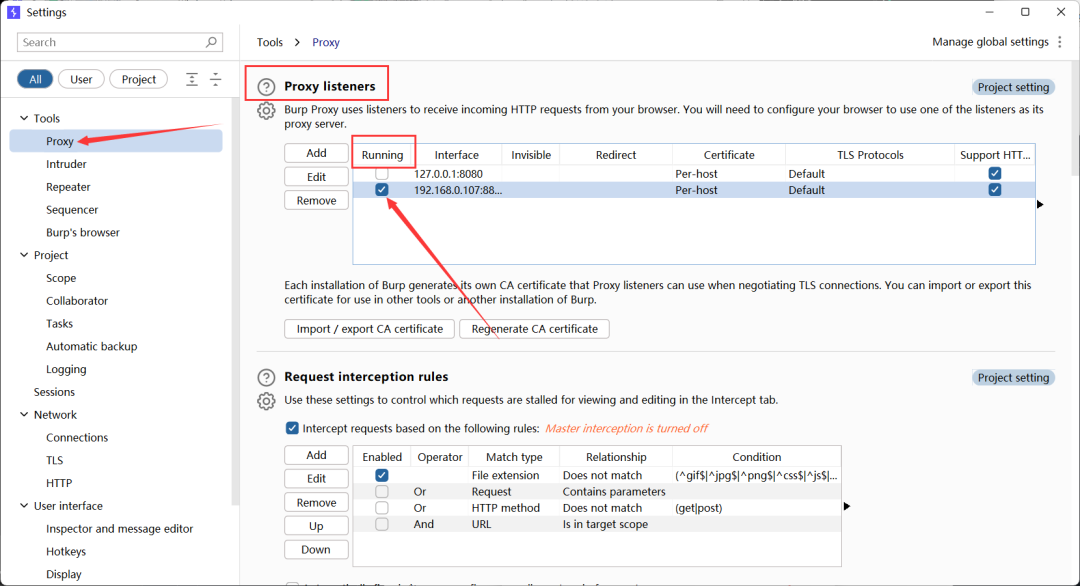The height and width of the screenshot is (586, 1080).
Task: Click Import / export CA certificate button
Action: click(x=370, y=329)
